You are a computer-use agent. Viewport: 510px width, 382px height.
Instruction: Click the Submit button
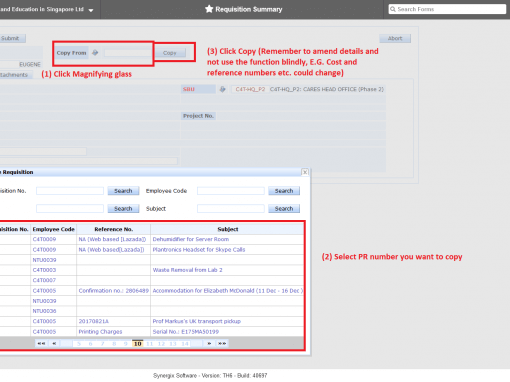click(12, 38)
